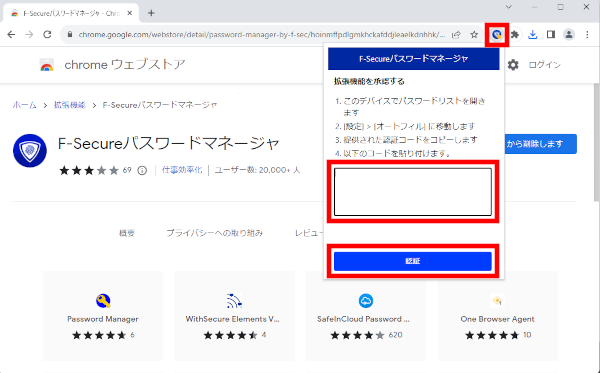Click the authorization code input box
This screenshot has width=600, height=373.
(x=413, y=192)
